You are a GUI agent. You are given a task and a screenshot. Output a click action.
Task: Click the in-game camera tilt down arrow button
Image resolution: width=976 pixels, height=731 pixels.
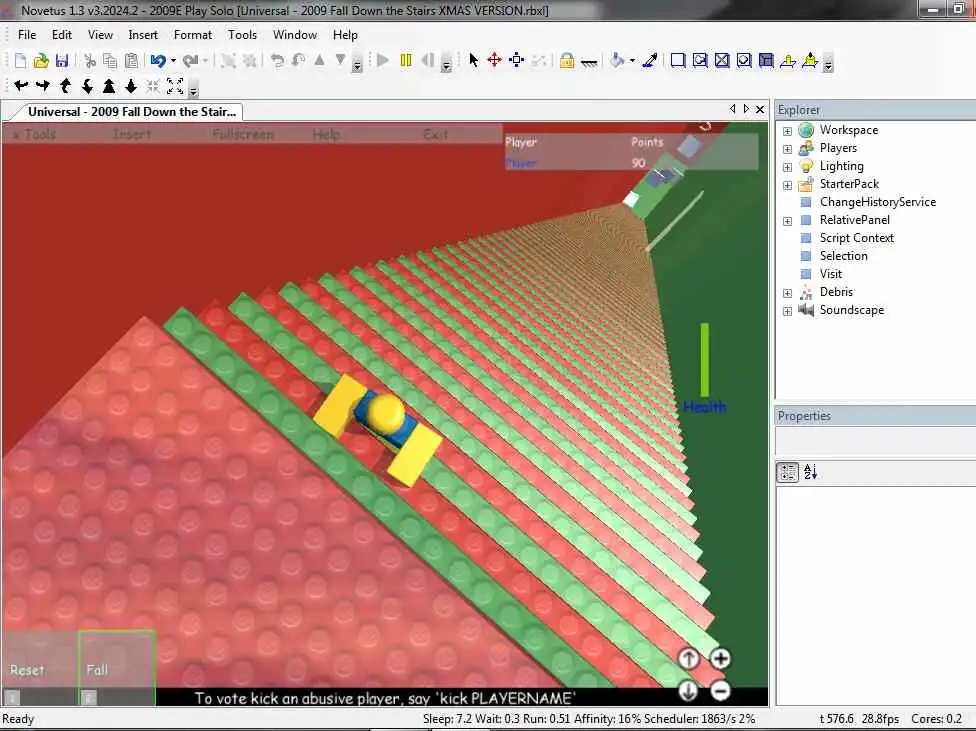point(688,691)
